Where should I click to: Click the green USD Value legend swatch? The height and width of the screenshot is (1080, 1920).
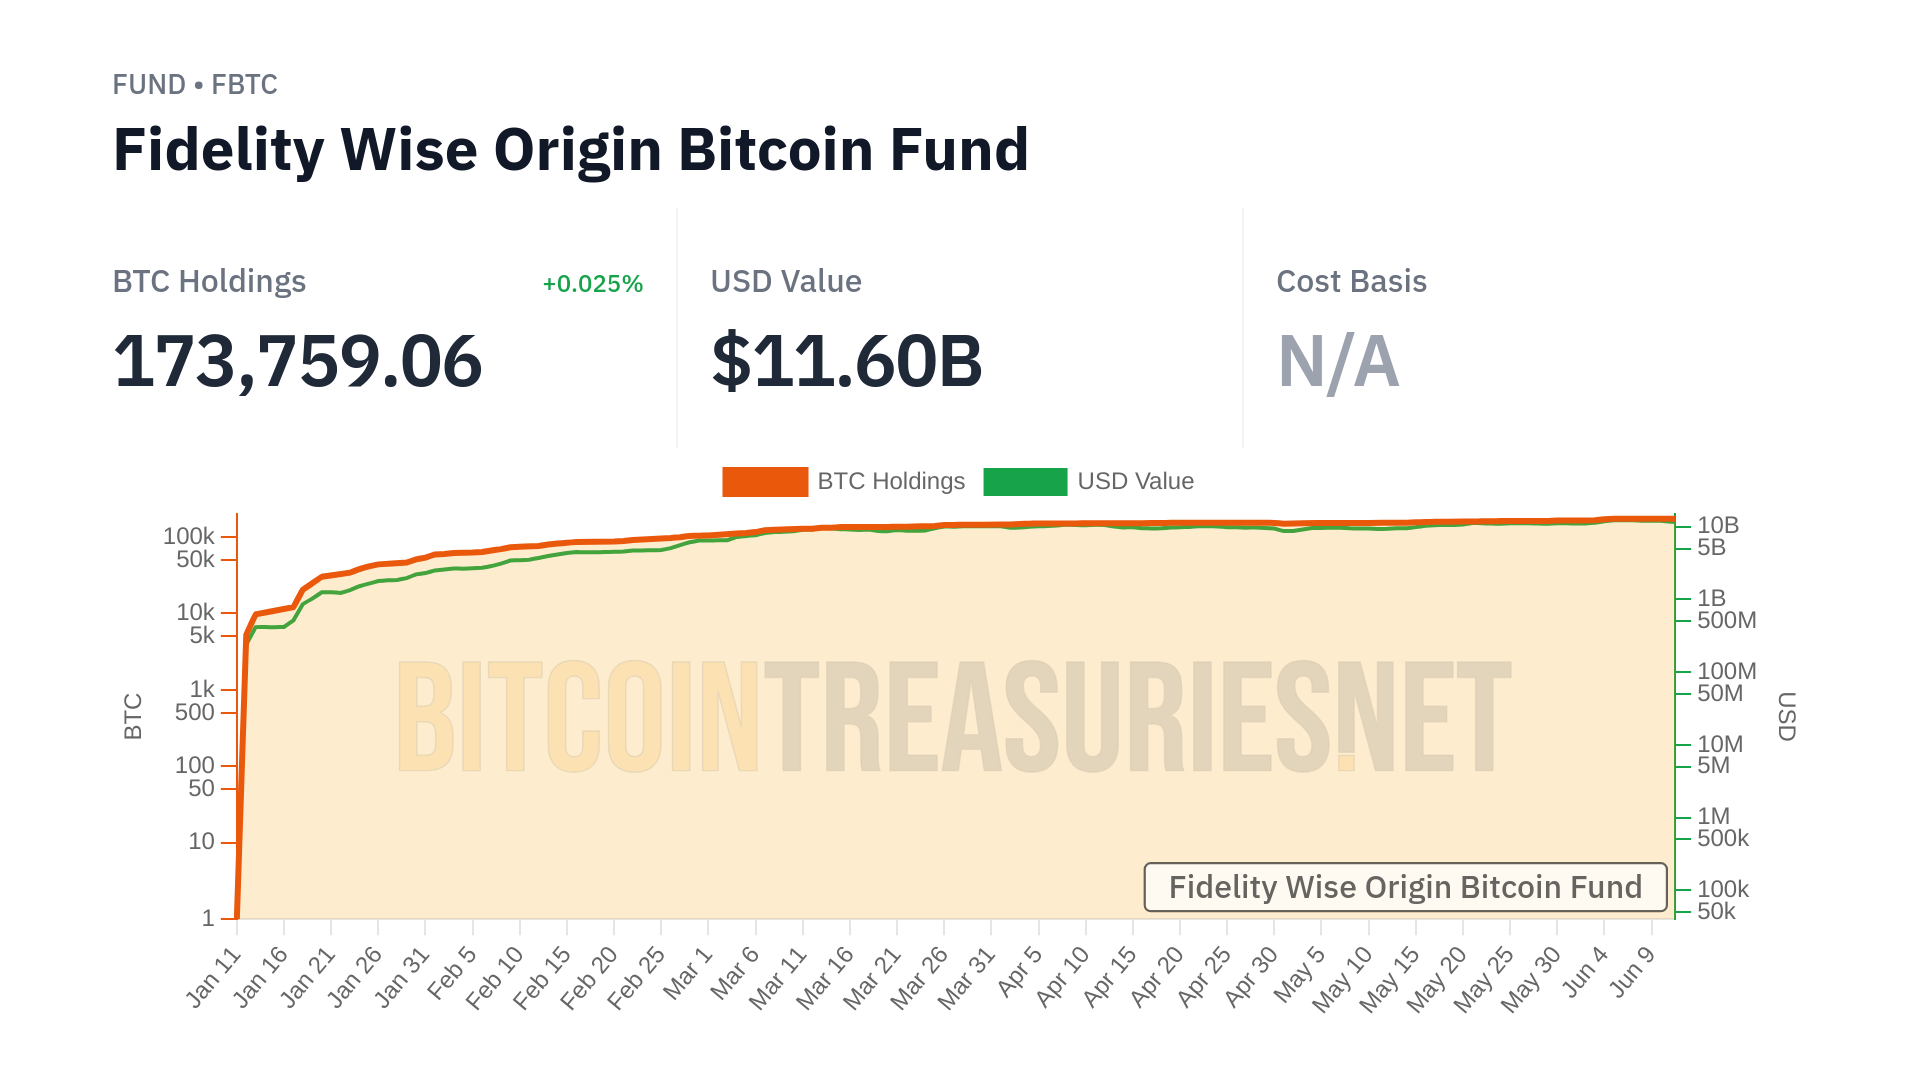pos(1025,482)
